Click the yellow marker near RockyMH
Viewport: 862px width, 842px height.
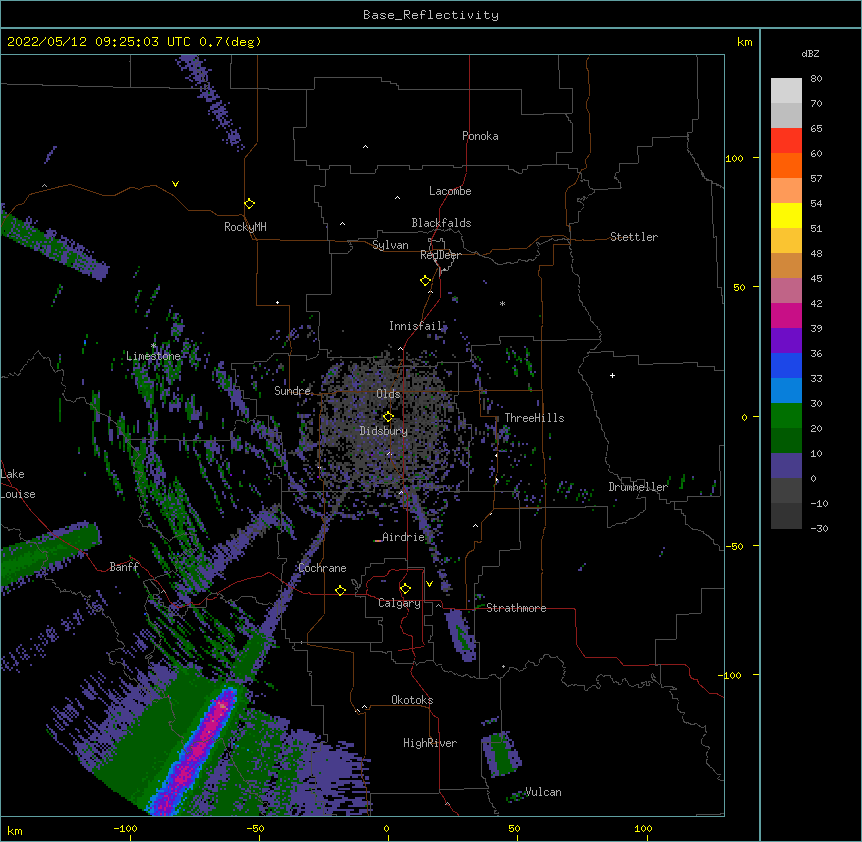[250, 204]
